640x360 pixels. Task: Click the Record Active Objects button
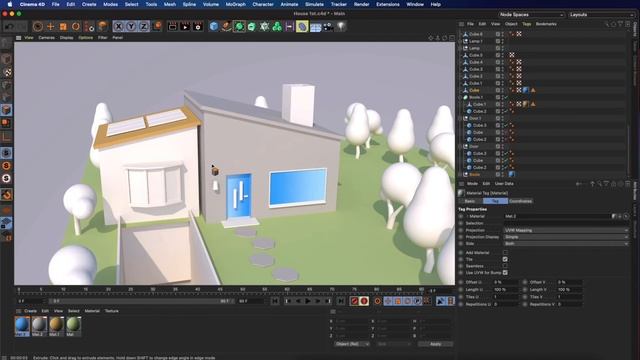coord(355,301)
